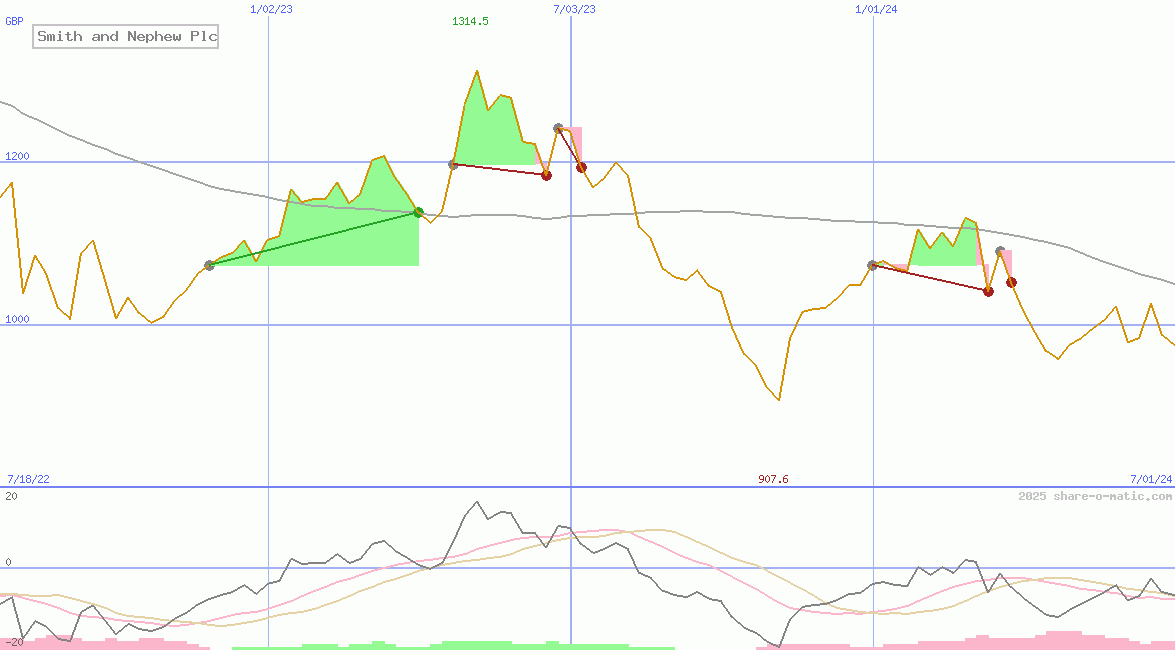Click the red exit marker just right of the 7/03/23 line
The image size is (1175, 650).
coord(582,167)
